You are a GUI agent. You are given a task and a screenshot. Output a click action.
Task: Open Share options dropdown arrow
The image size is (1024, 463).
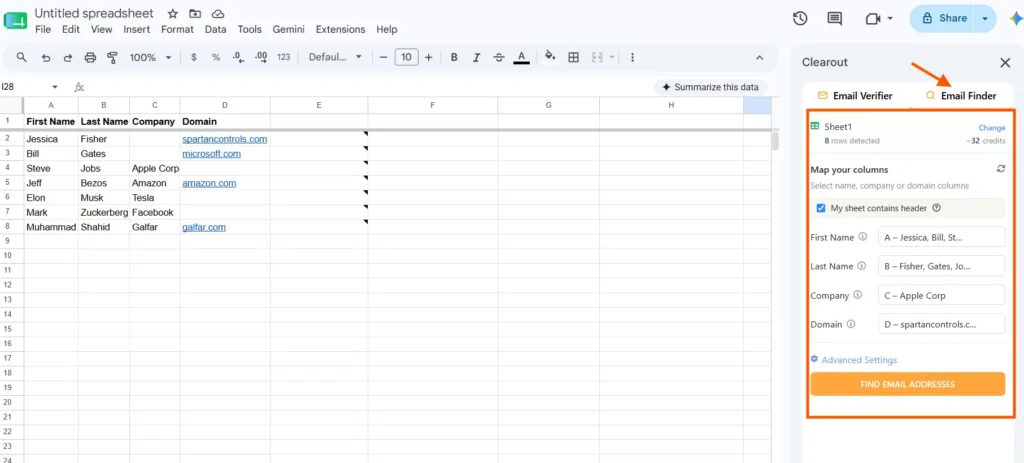click(x=985, y=19)
